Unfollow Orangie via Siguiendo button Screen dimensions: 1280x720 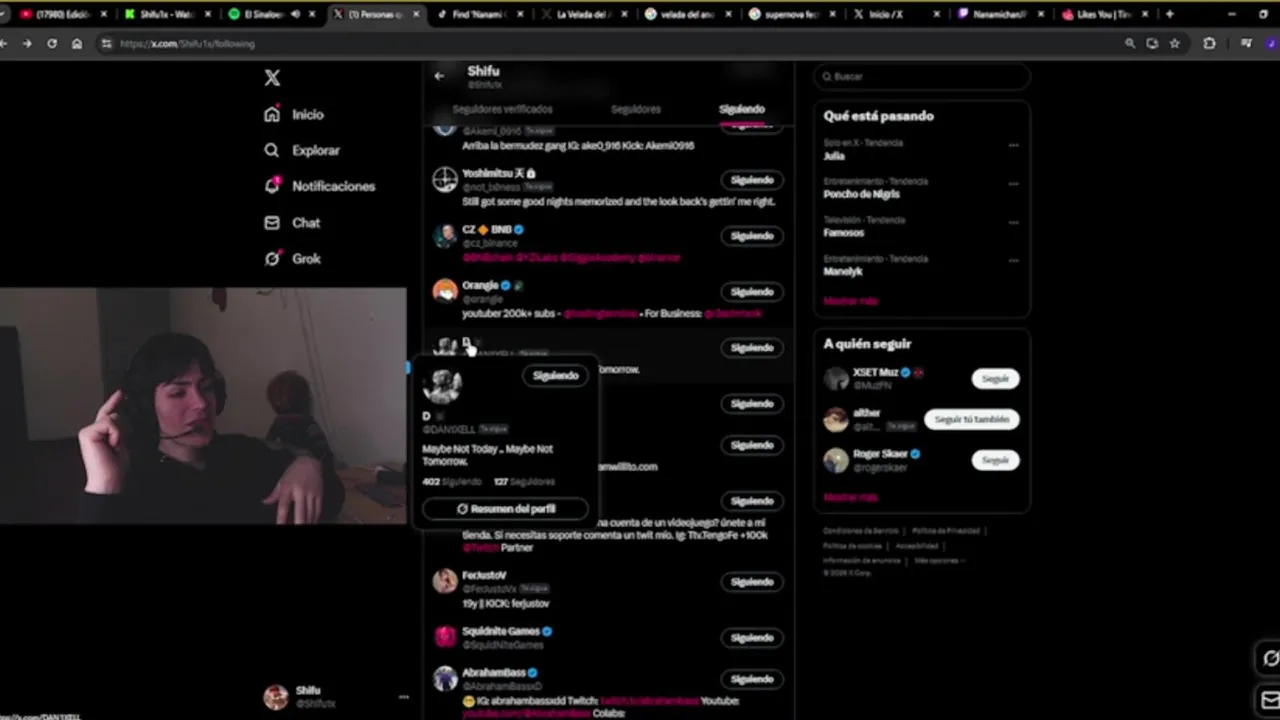pyautogui.click(x=752, y=292)
